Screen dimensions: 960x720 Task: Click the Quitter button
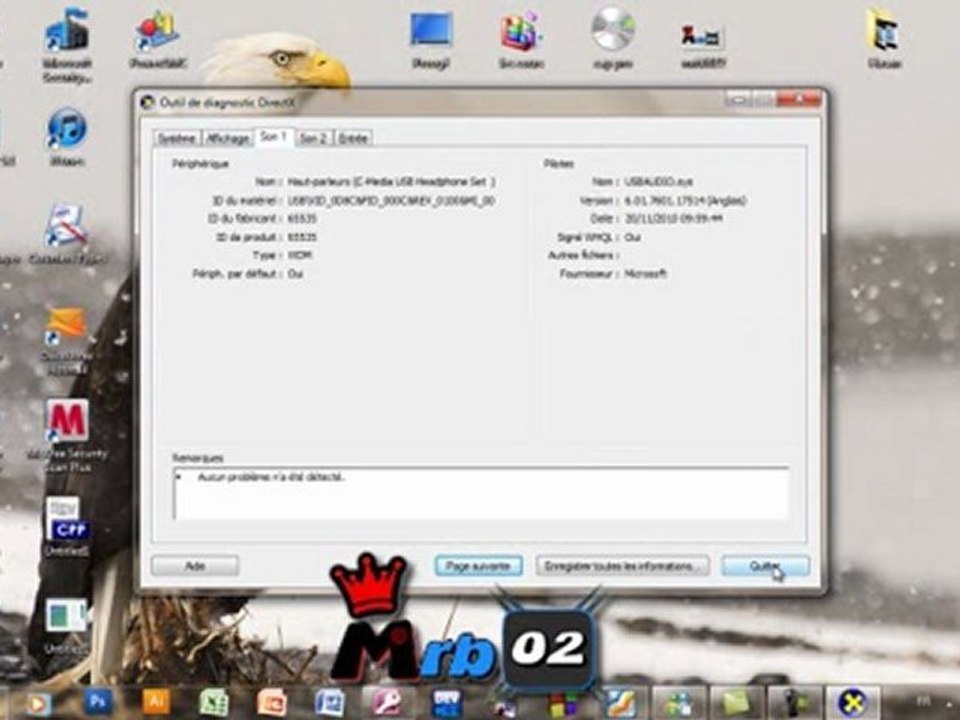[765, 566]
